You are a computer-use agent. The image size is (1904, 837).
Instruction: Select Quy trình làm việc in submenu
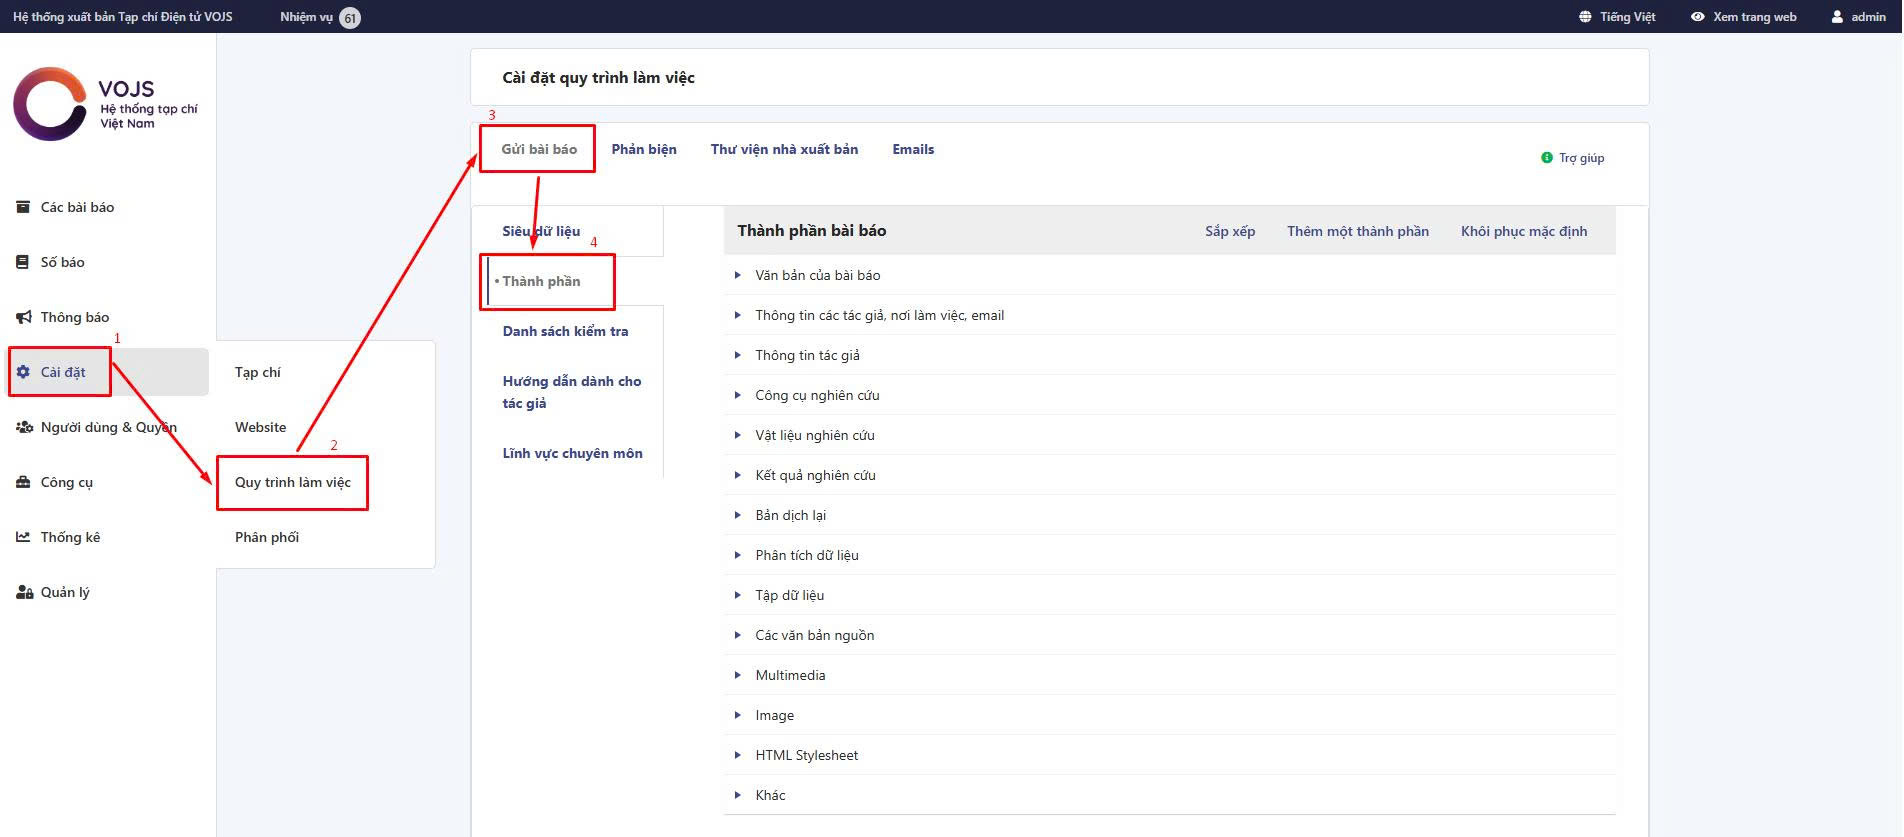pos(293,482)
